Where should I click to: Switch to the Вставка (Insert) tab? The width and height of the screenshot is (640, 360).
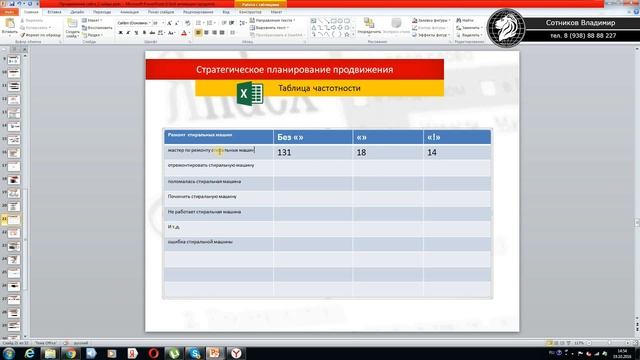[x=54, y=12]
